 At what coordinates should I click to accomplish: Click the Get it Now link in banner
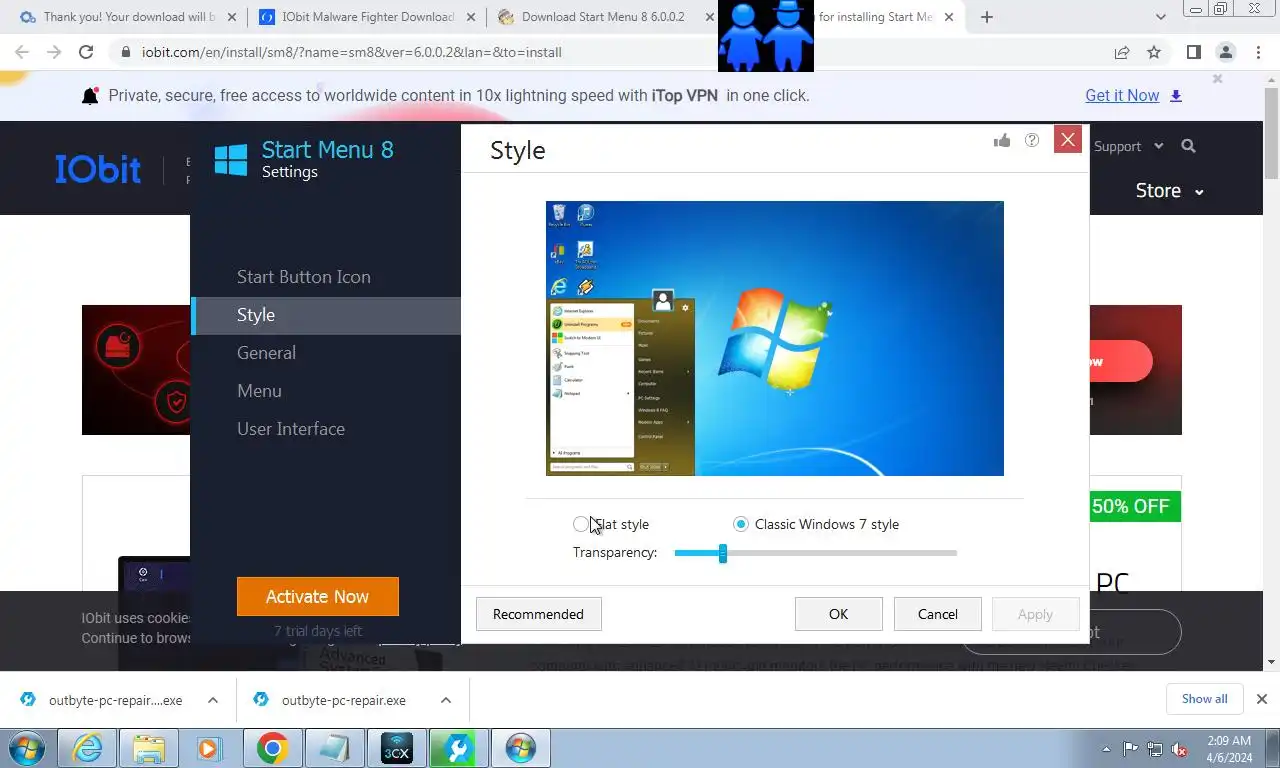pyautogui.click(x=1122, y=96)
